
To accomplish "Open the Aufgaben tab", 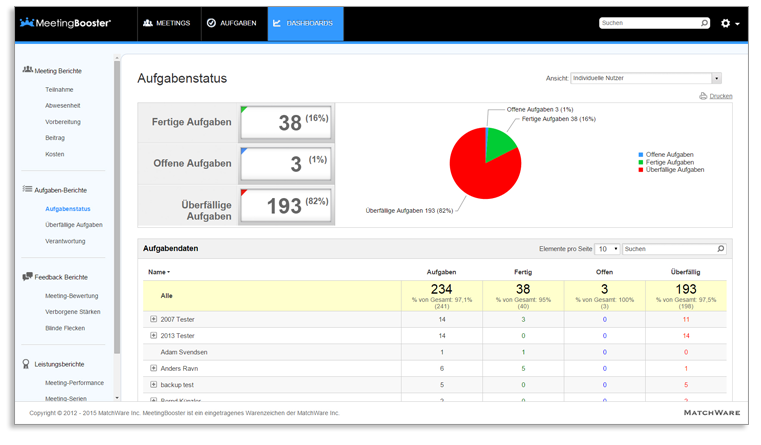I will click(x=232, y=23).
